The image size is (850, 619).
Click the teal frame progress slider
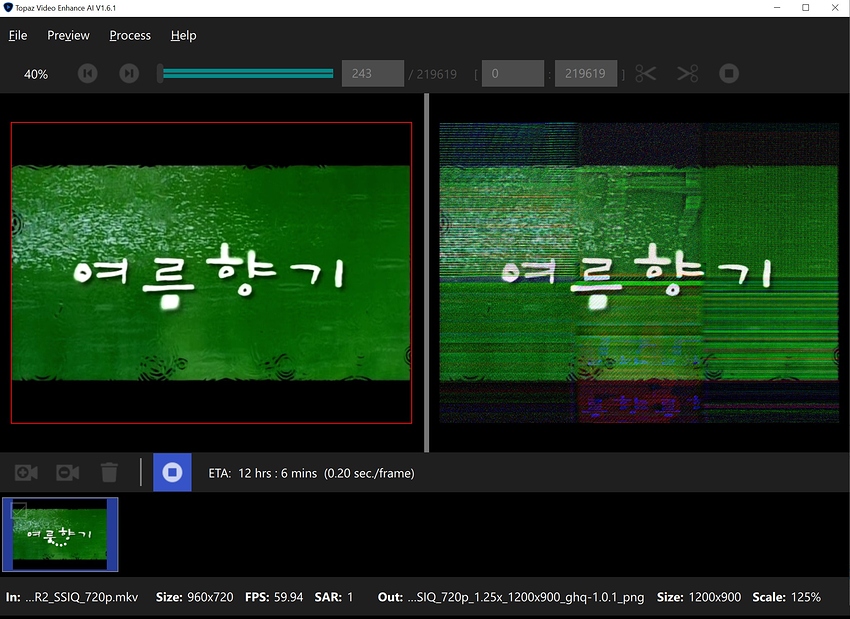[x=248, y=73]
